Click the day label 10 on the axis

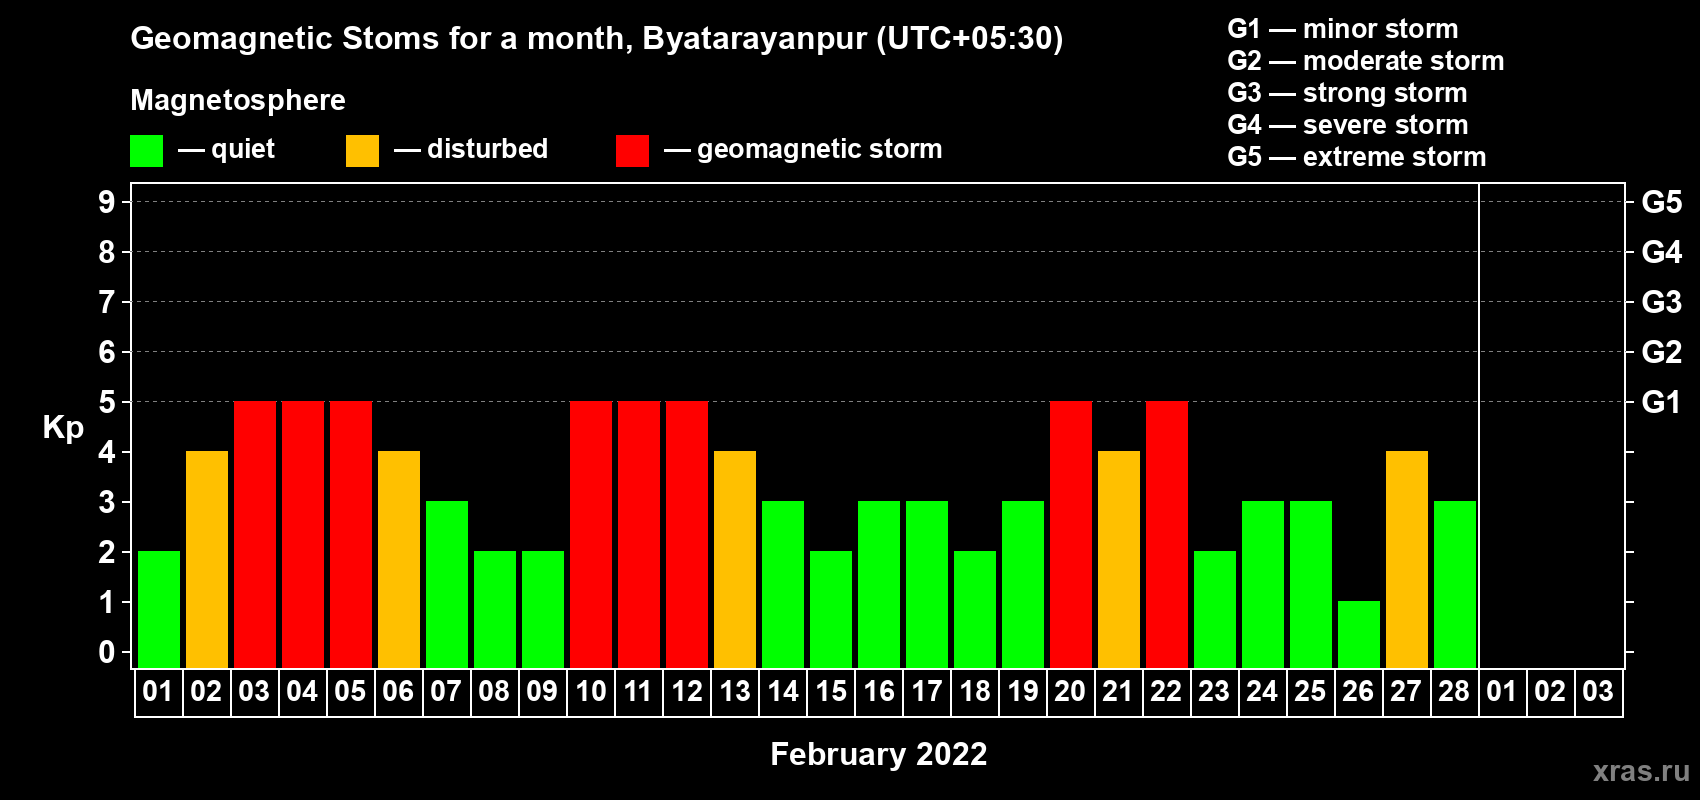pos(591,691)
